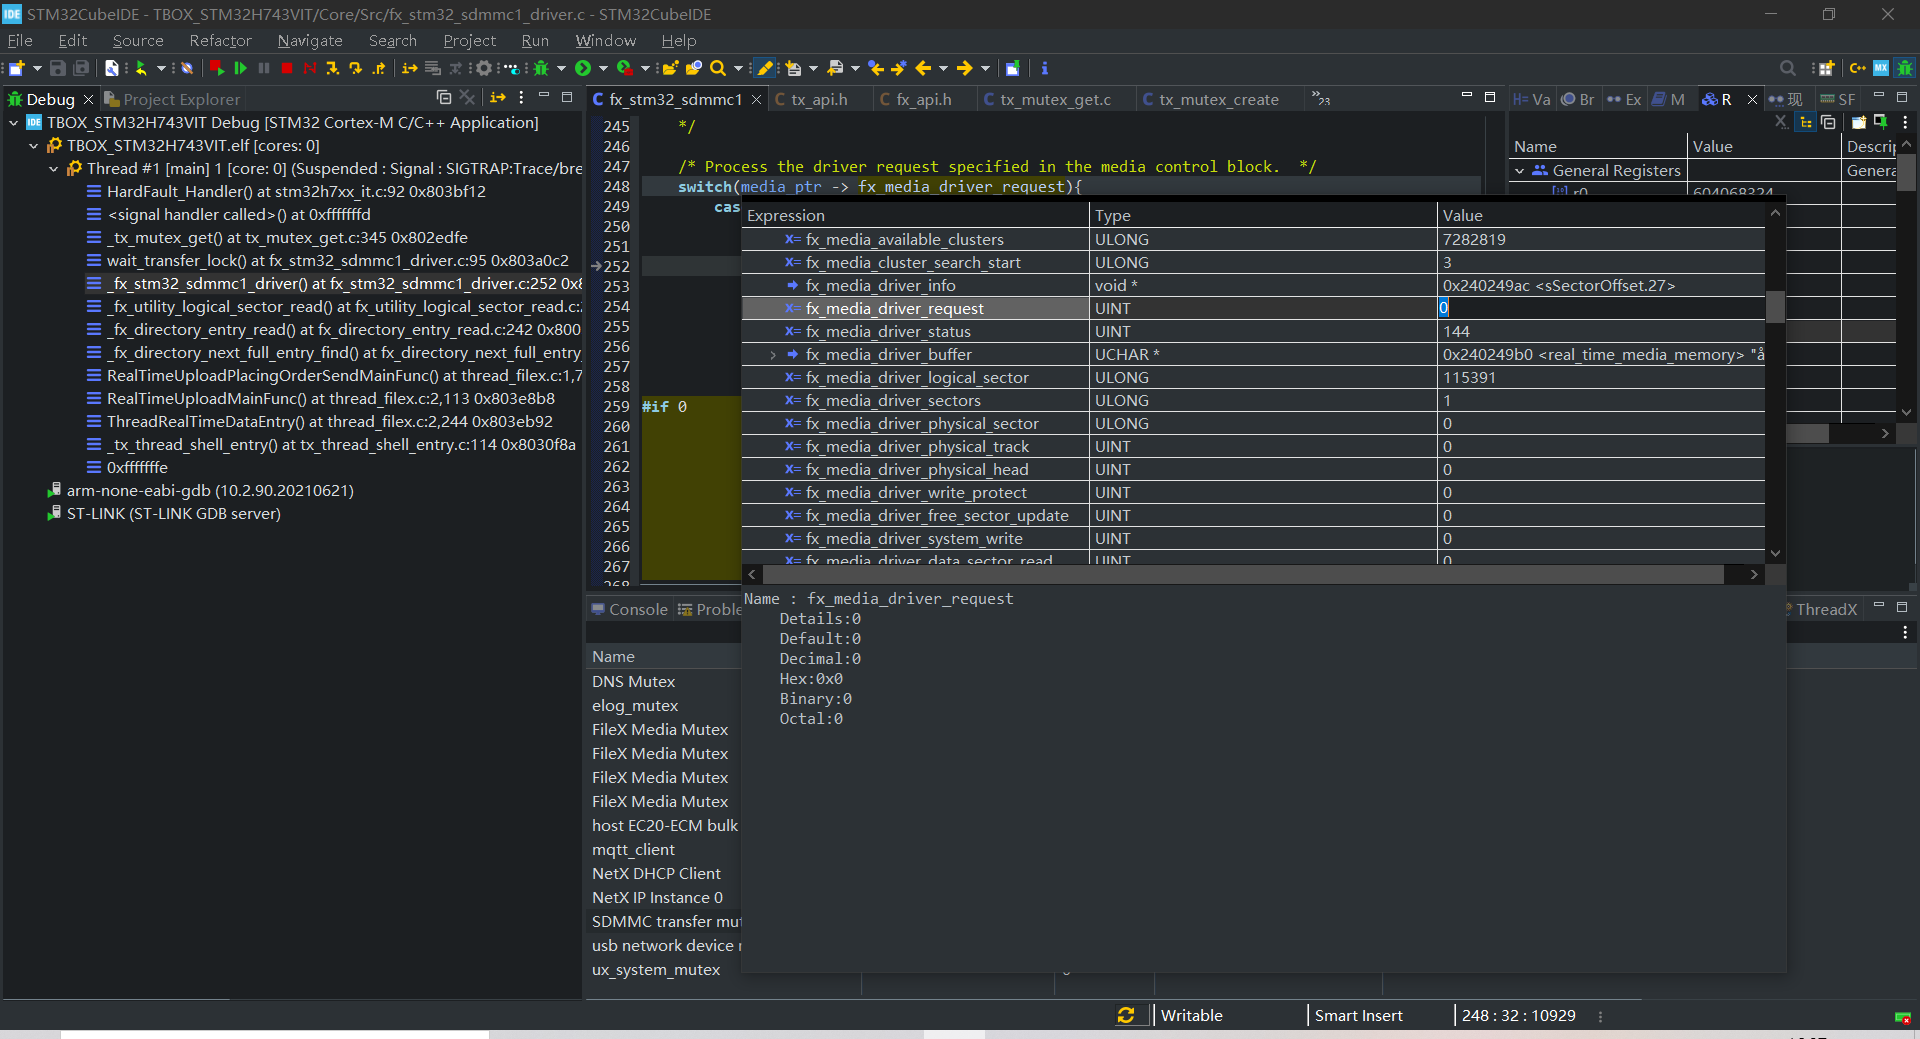Image resolution: width=1920 pixels, height=1039 pixels.
Task: Open the Window menu
Action: pos(604,41)
